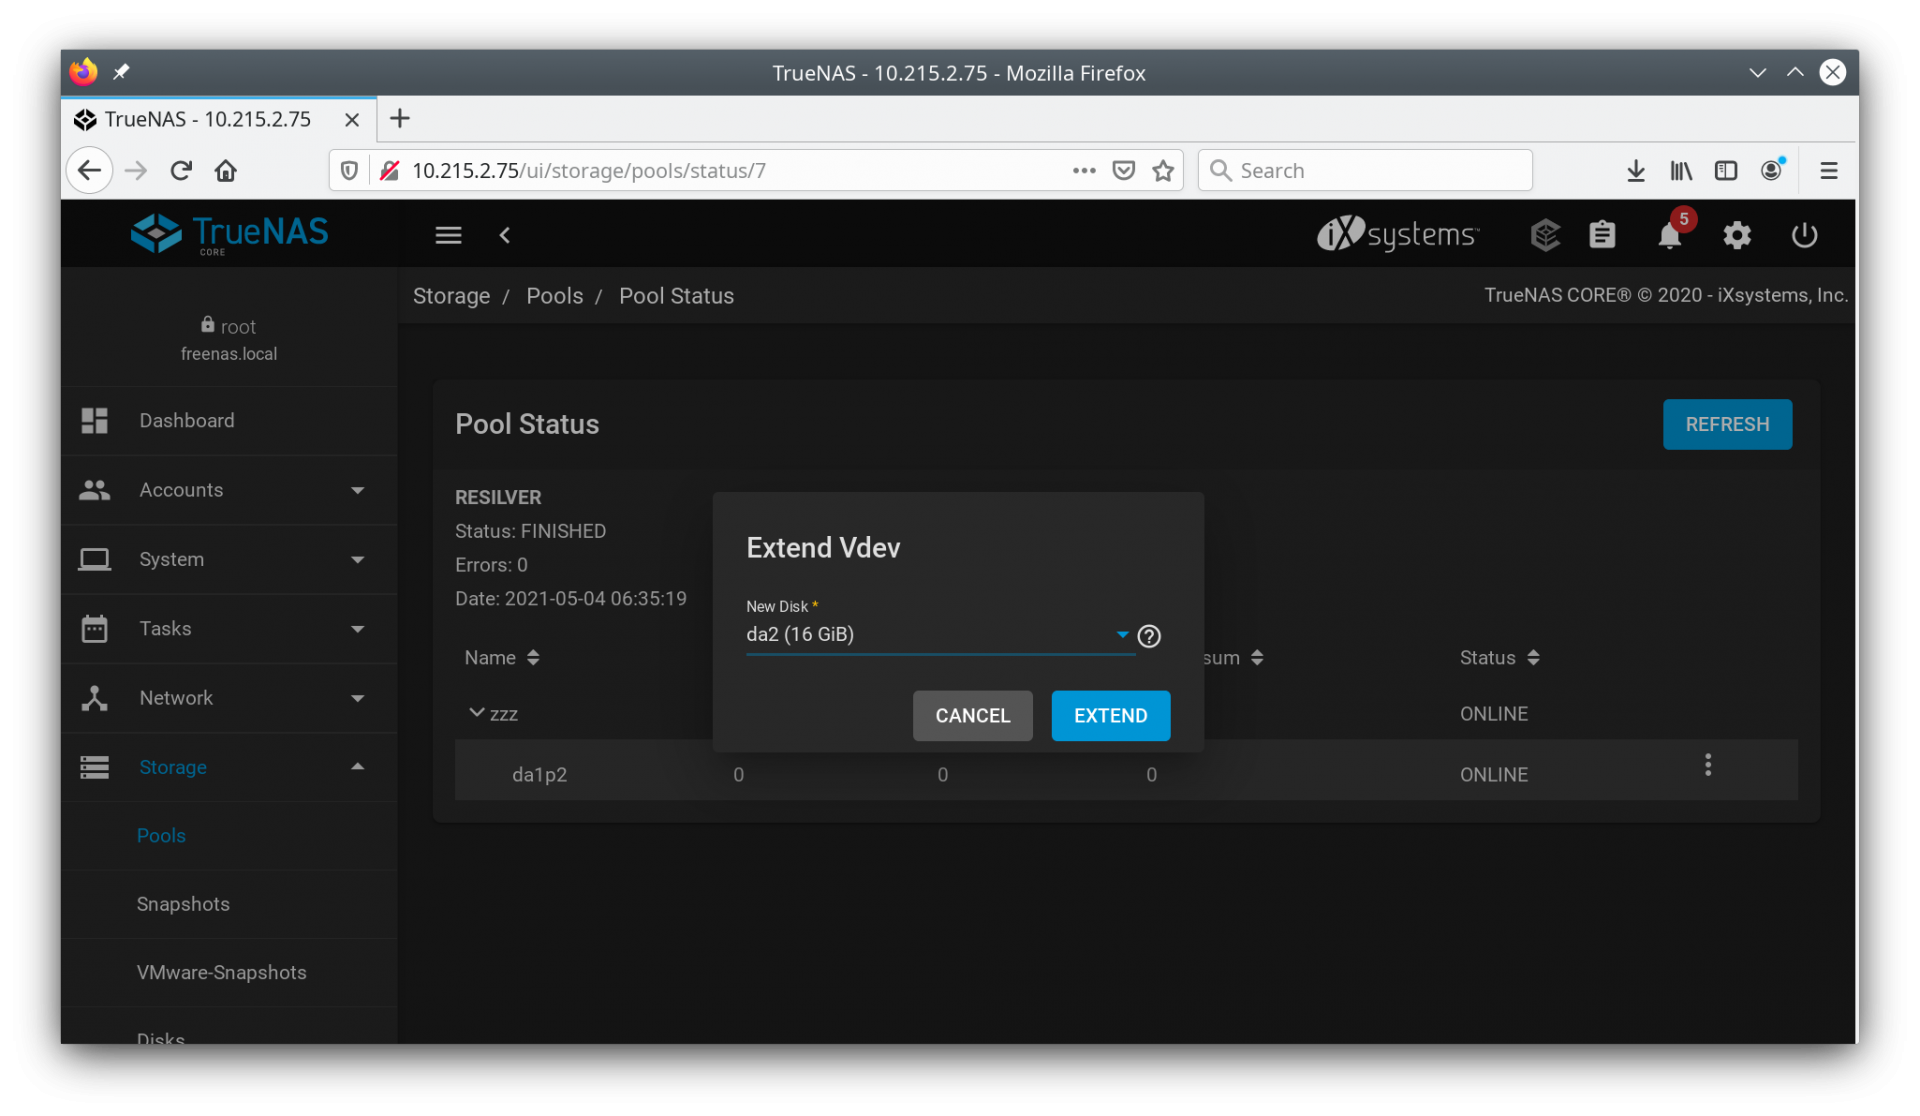Image resolution: width=1920 pixels, height=1116 pixels.
Task: Open alerts bell with 5 notifications
Action: pyautogui.click(x=1670, y=235)
